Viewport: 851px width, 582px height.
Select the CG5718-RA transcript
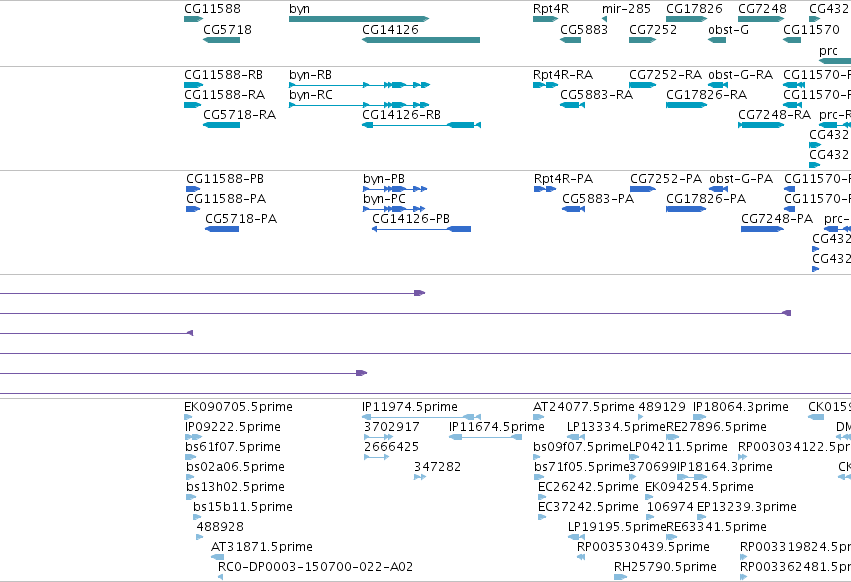pos(221,125)
